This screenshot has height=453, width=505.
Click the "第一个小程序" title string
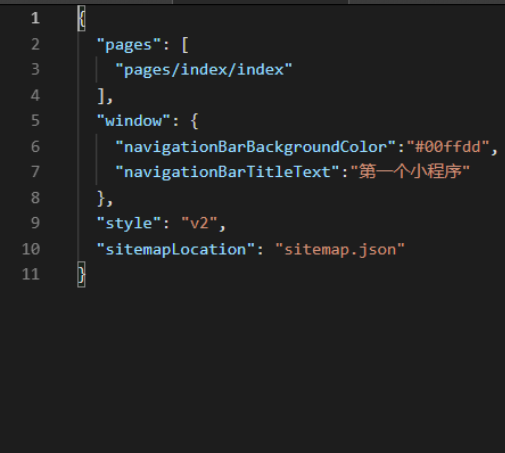tap(410, 172)
